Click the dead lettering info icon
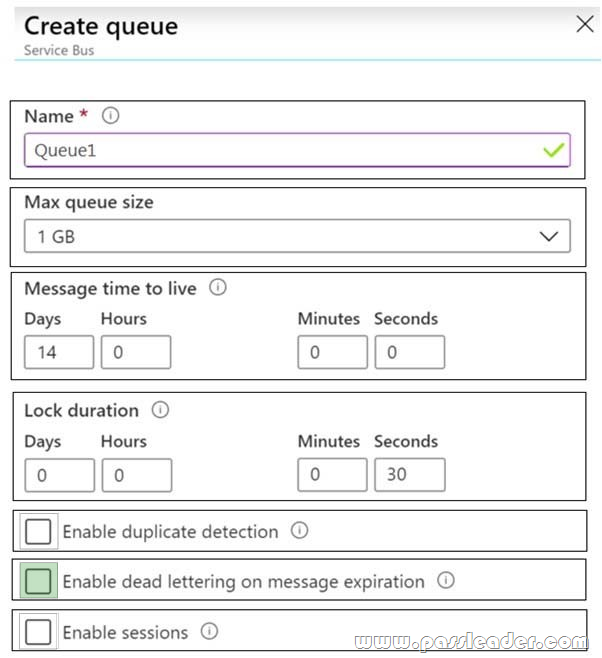602x658 pixels. coord(446,580)
